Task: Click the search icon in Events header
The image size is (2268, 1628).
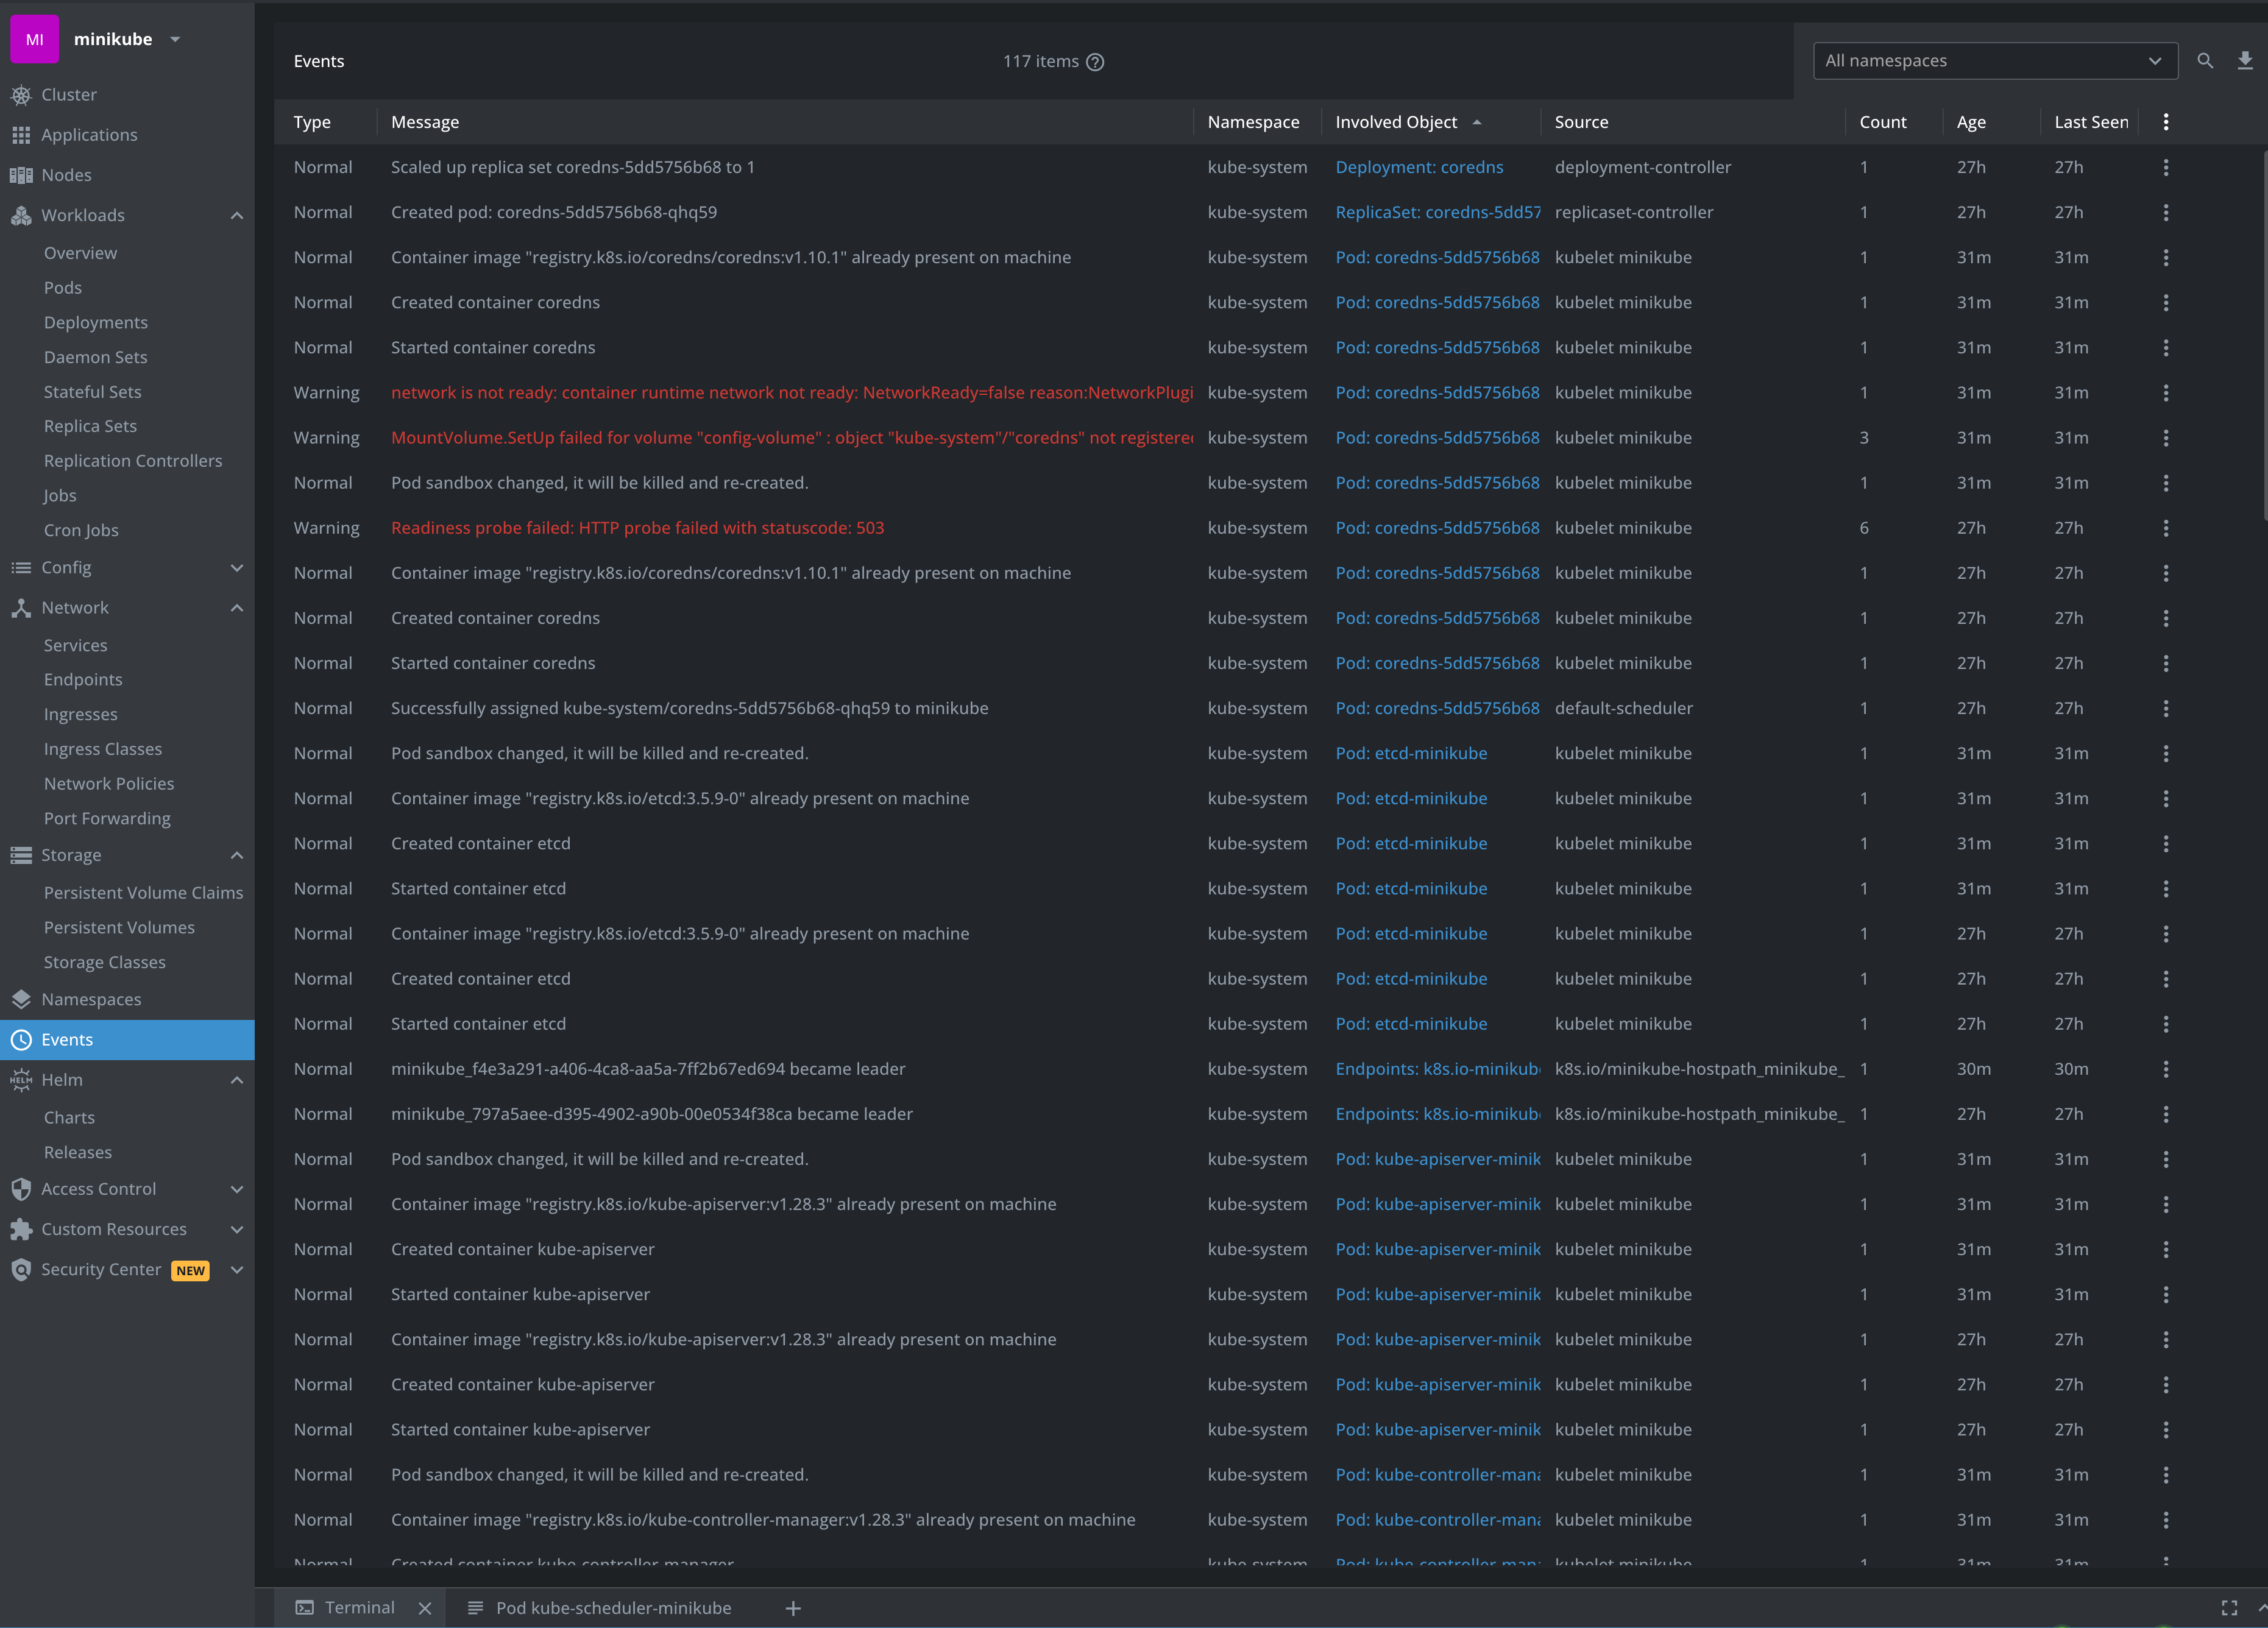Action: coord(2204,61)
